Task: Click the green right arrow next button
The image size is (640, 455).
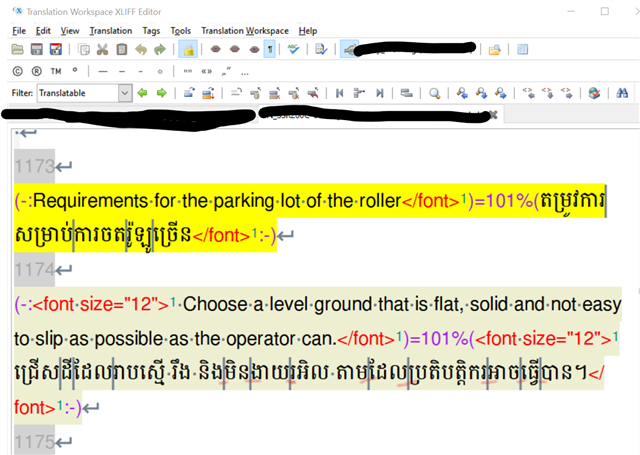Action: tap(162, 93)
